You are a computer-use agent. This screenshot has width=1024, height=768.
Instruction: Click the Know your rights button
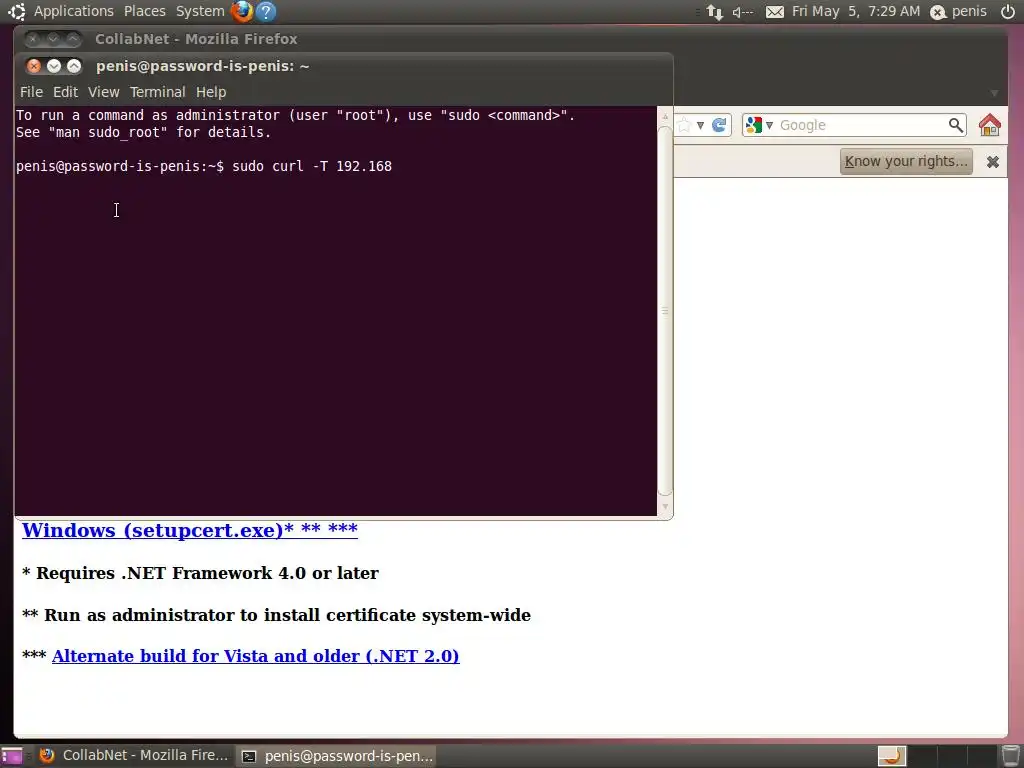(906, 161)
